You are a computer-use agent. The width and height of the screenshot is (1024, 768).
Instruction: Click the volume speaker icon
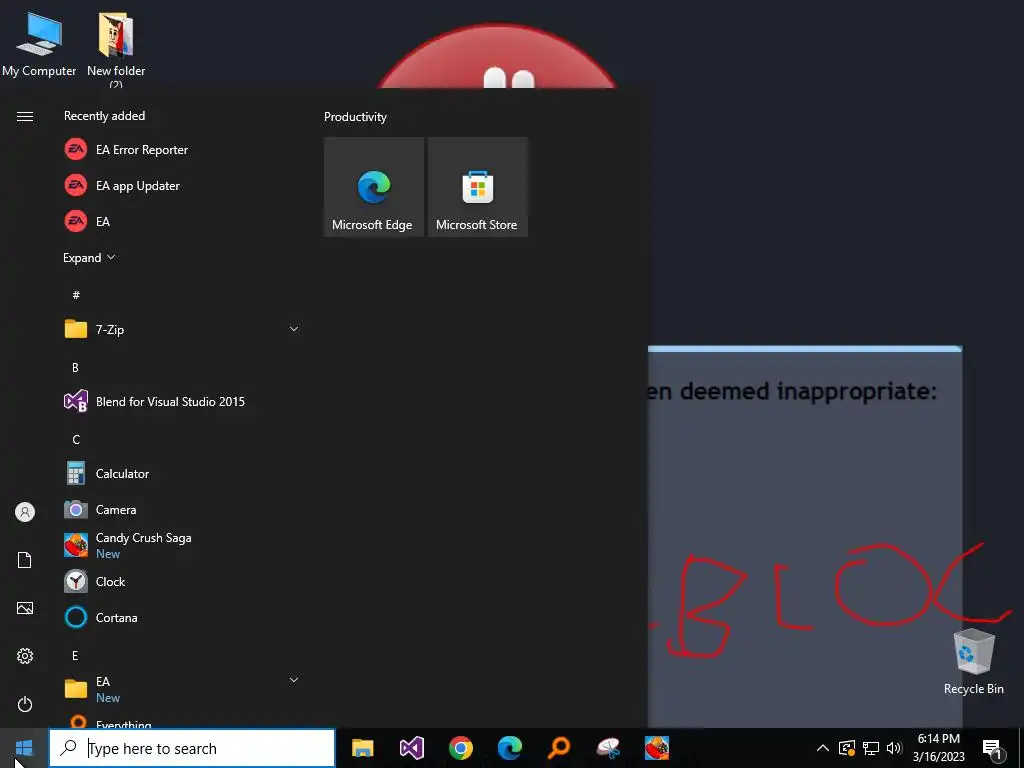point(894,748)
